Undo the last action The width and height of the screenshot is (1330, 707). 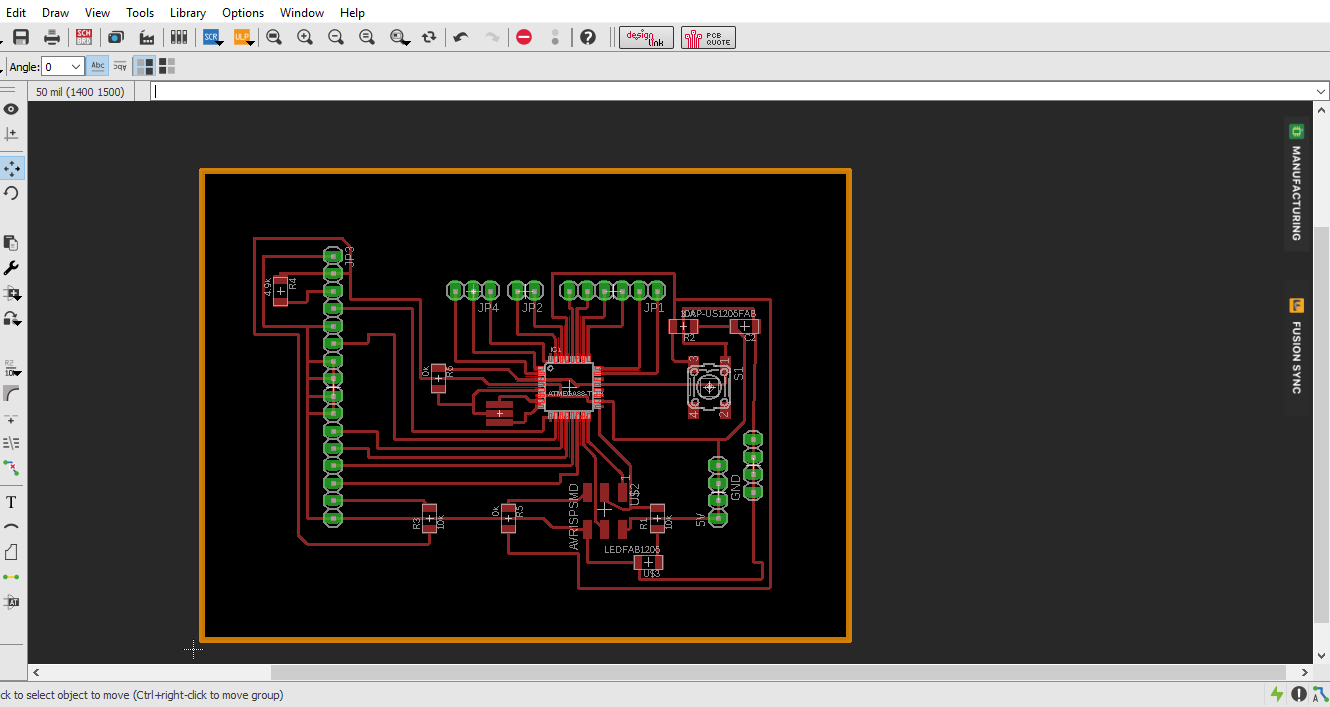tap(461, 37)
